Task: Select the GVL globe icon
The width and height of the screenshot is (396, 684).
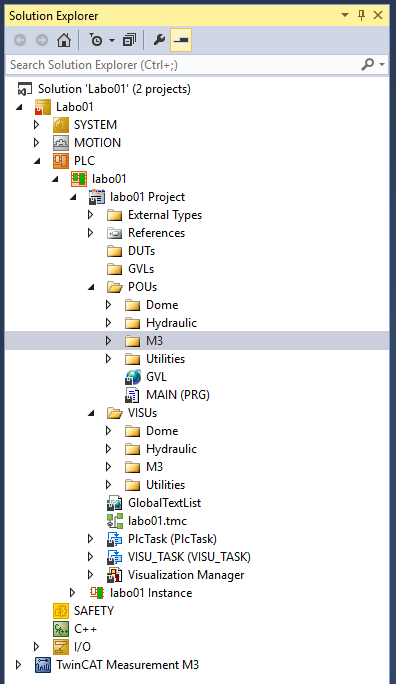Action: pyautogui.click(x=133, y=377)
